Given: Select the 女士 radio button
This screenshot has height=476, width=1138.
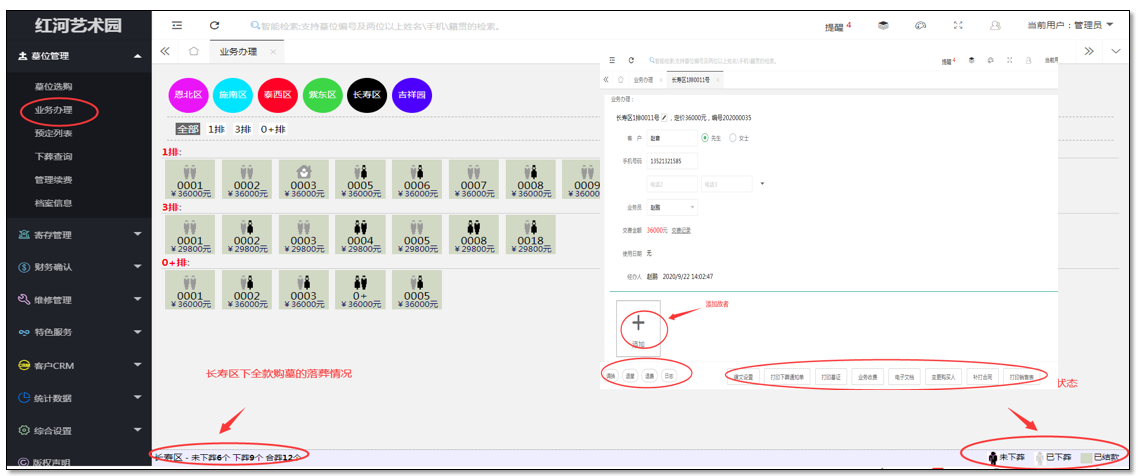Looking at the screenshot, I should coord(733,138).
